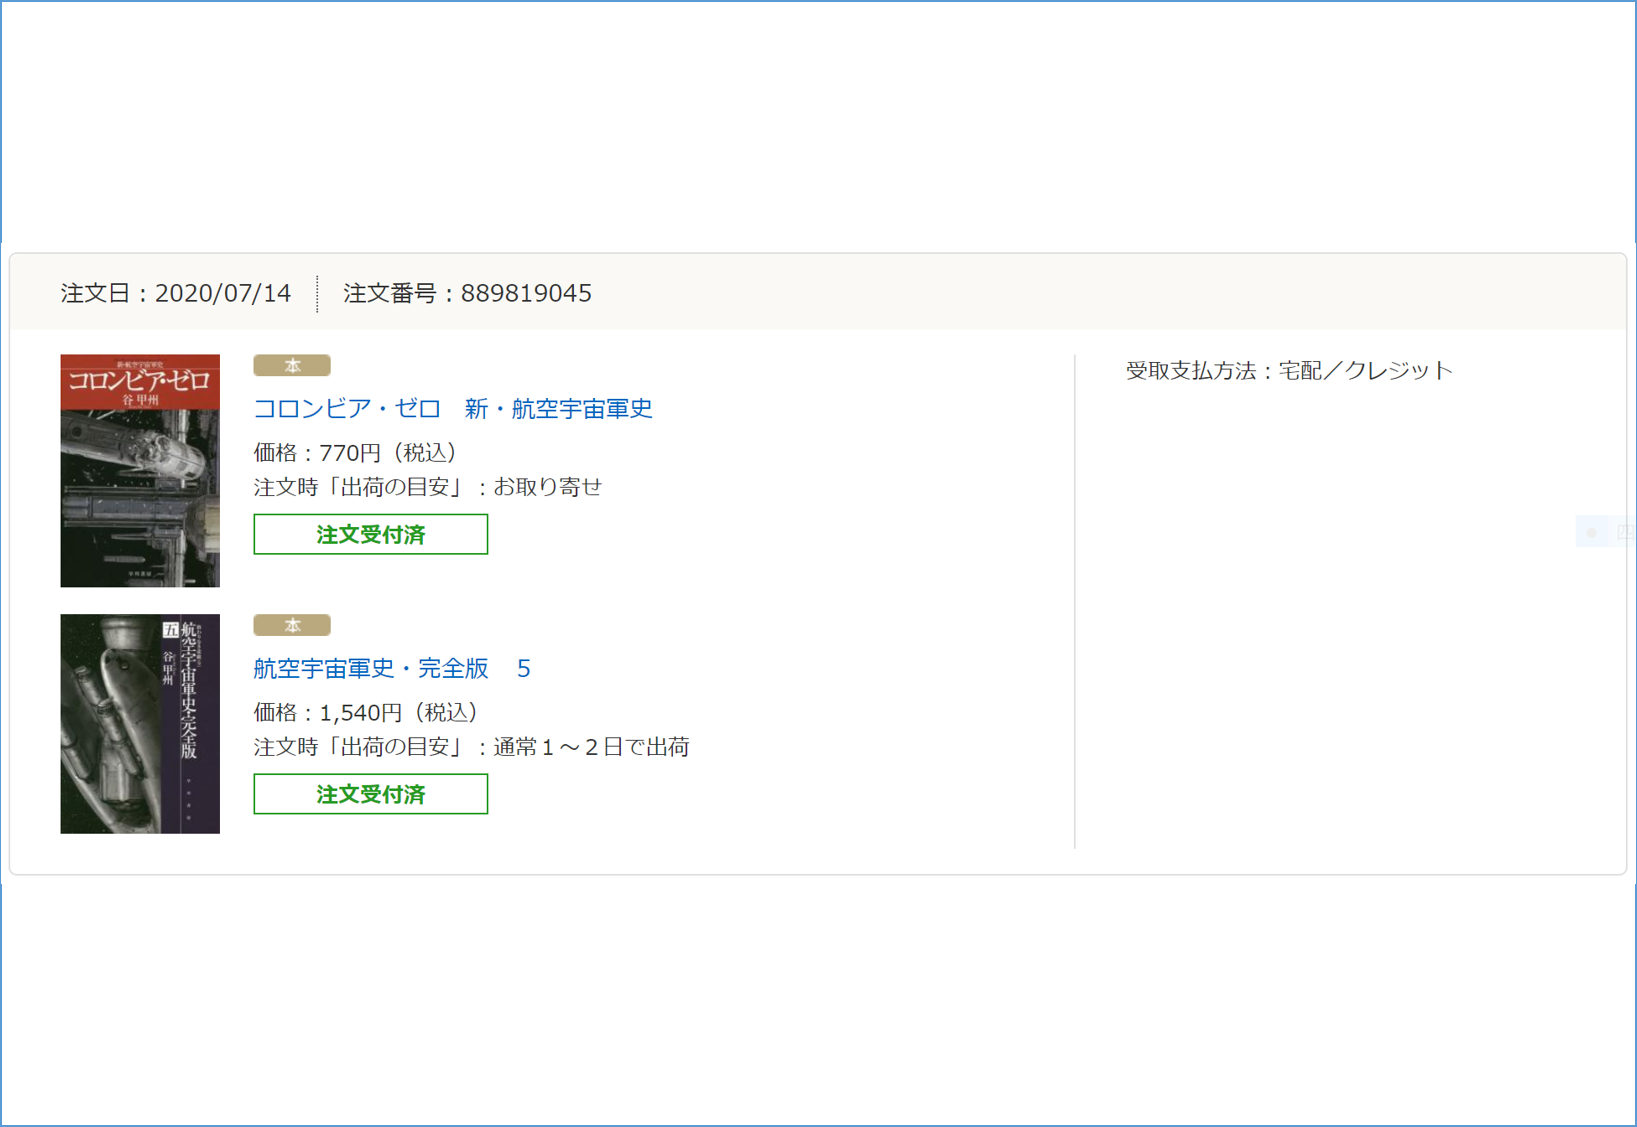Screen dimensions: 1637x1127
Task: Click the 本 badge above 航空宇宙軍史・完全版 5
Action: click(x=292, y=626)
